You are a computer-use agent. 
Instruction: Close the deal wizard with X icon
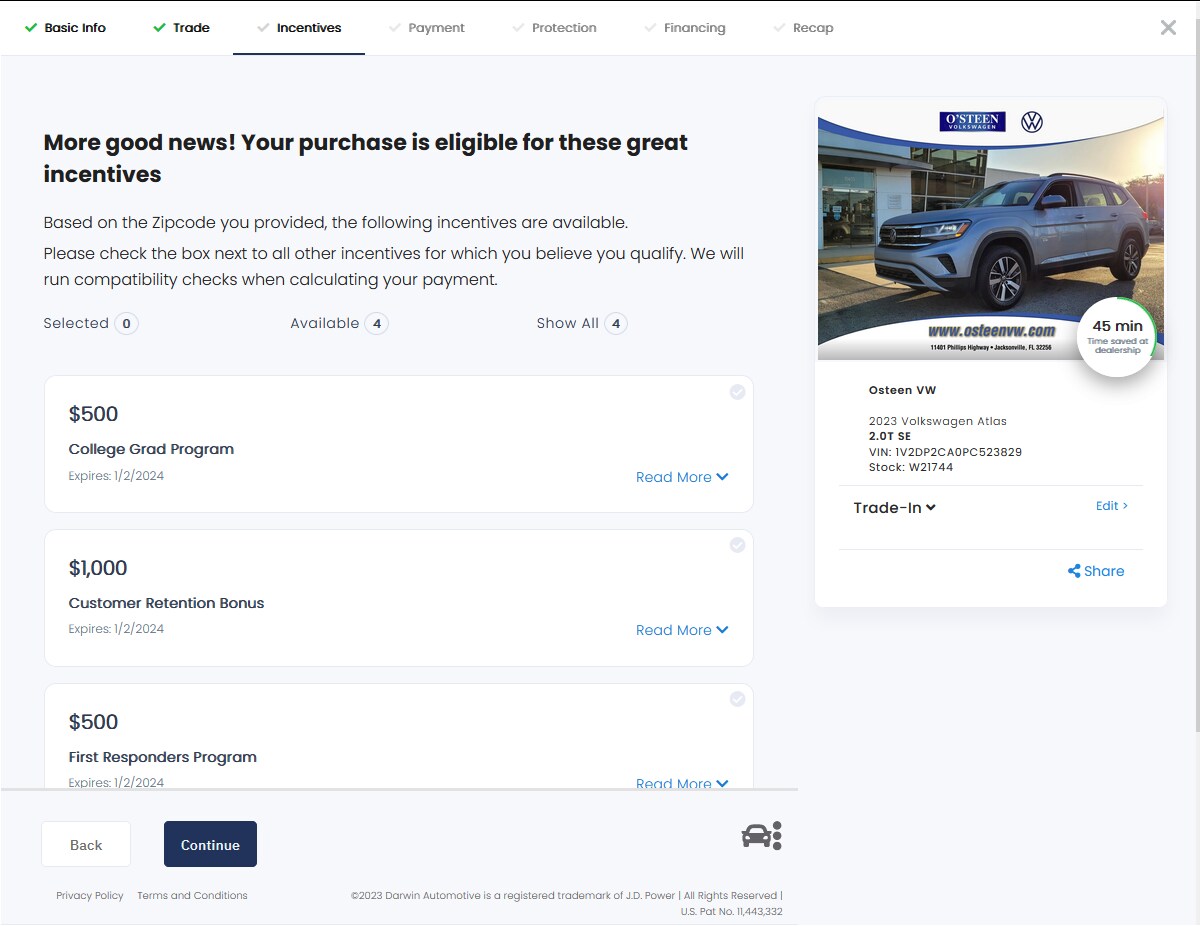(1167, 28)
